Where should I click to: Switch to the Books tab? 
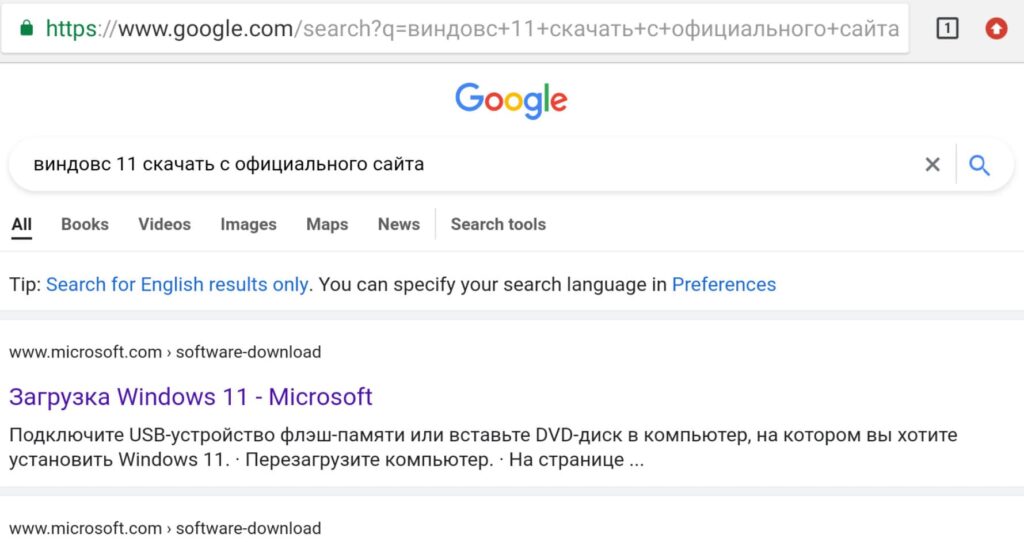(x=85, y=224)
